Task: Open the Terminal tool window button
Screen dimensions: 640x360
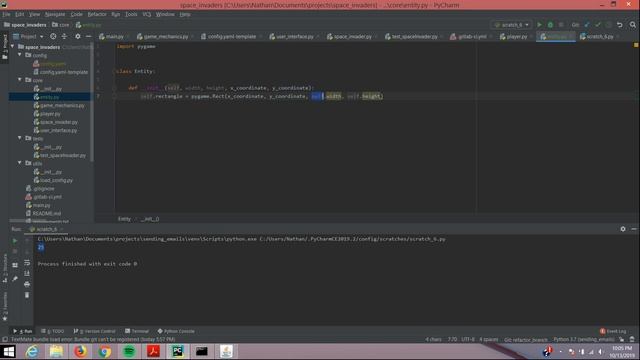Action: tap(137, 331)
